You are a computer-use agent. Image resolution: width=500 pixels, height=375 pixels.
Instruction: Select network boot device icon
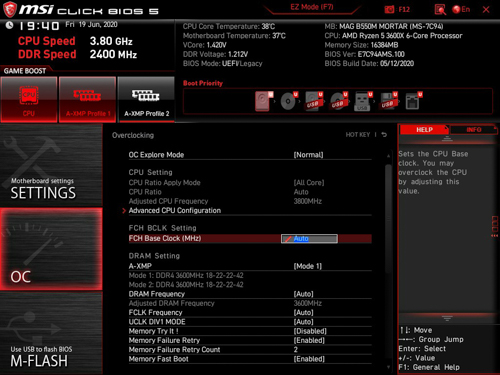(x=414, y=101)
